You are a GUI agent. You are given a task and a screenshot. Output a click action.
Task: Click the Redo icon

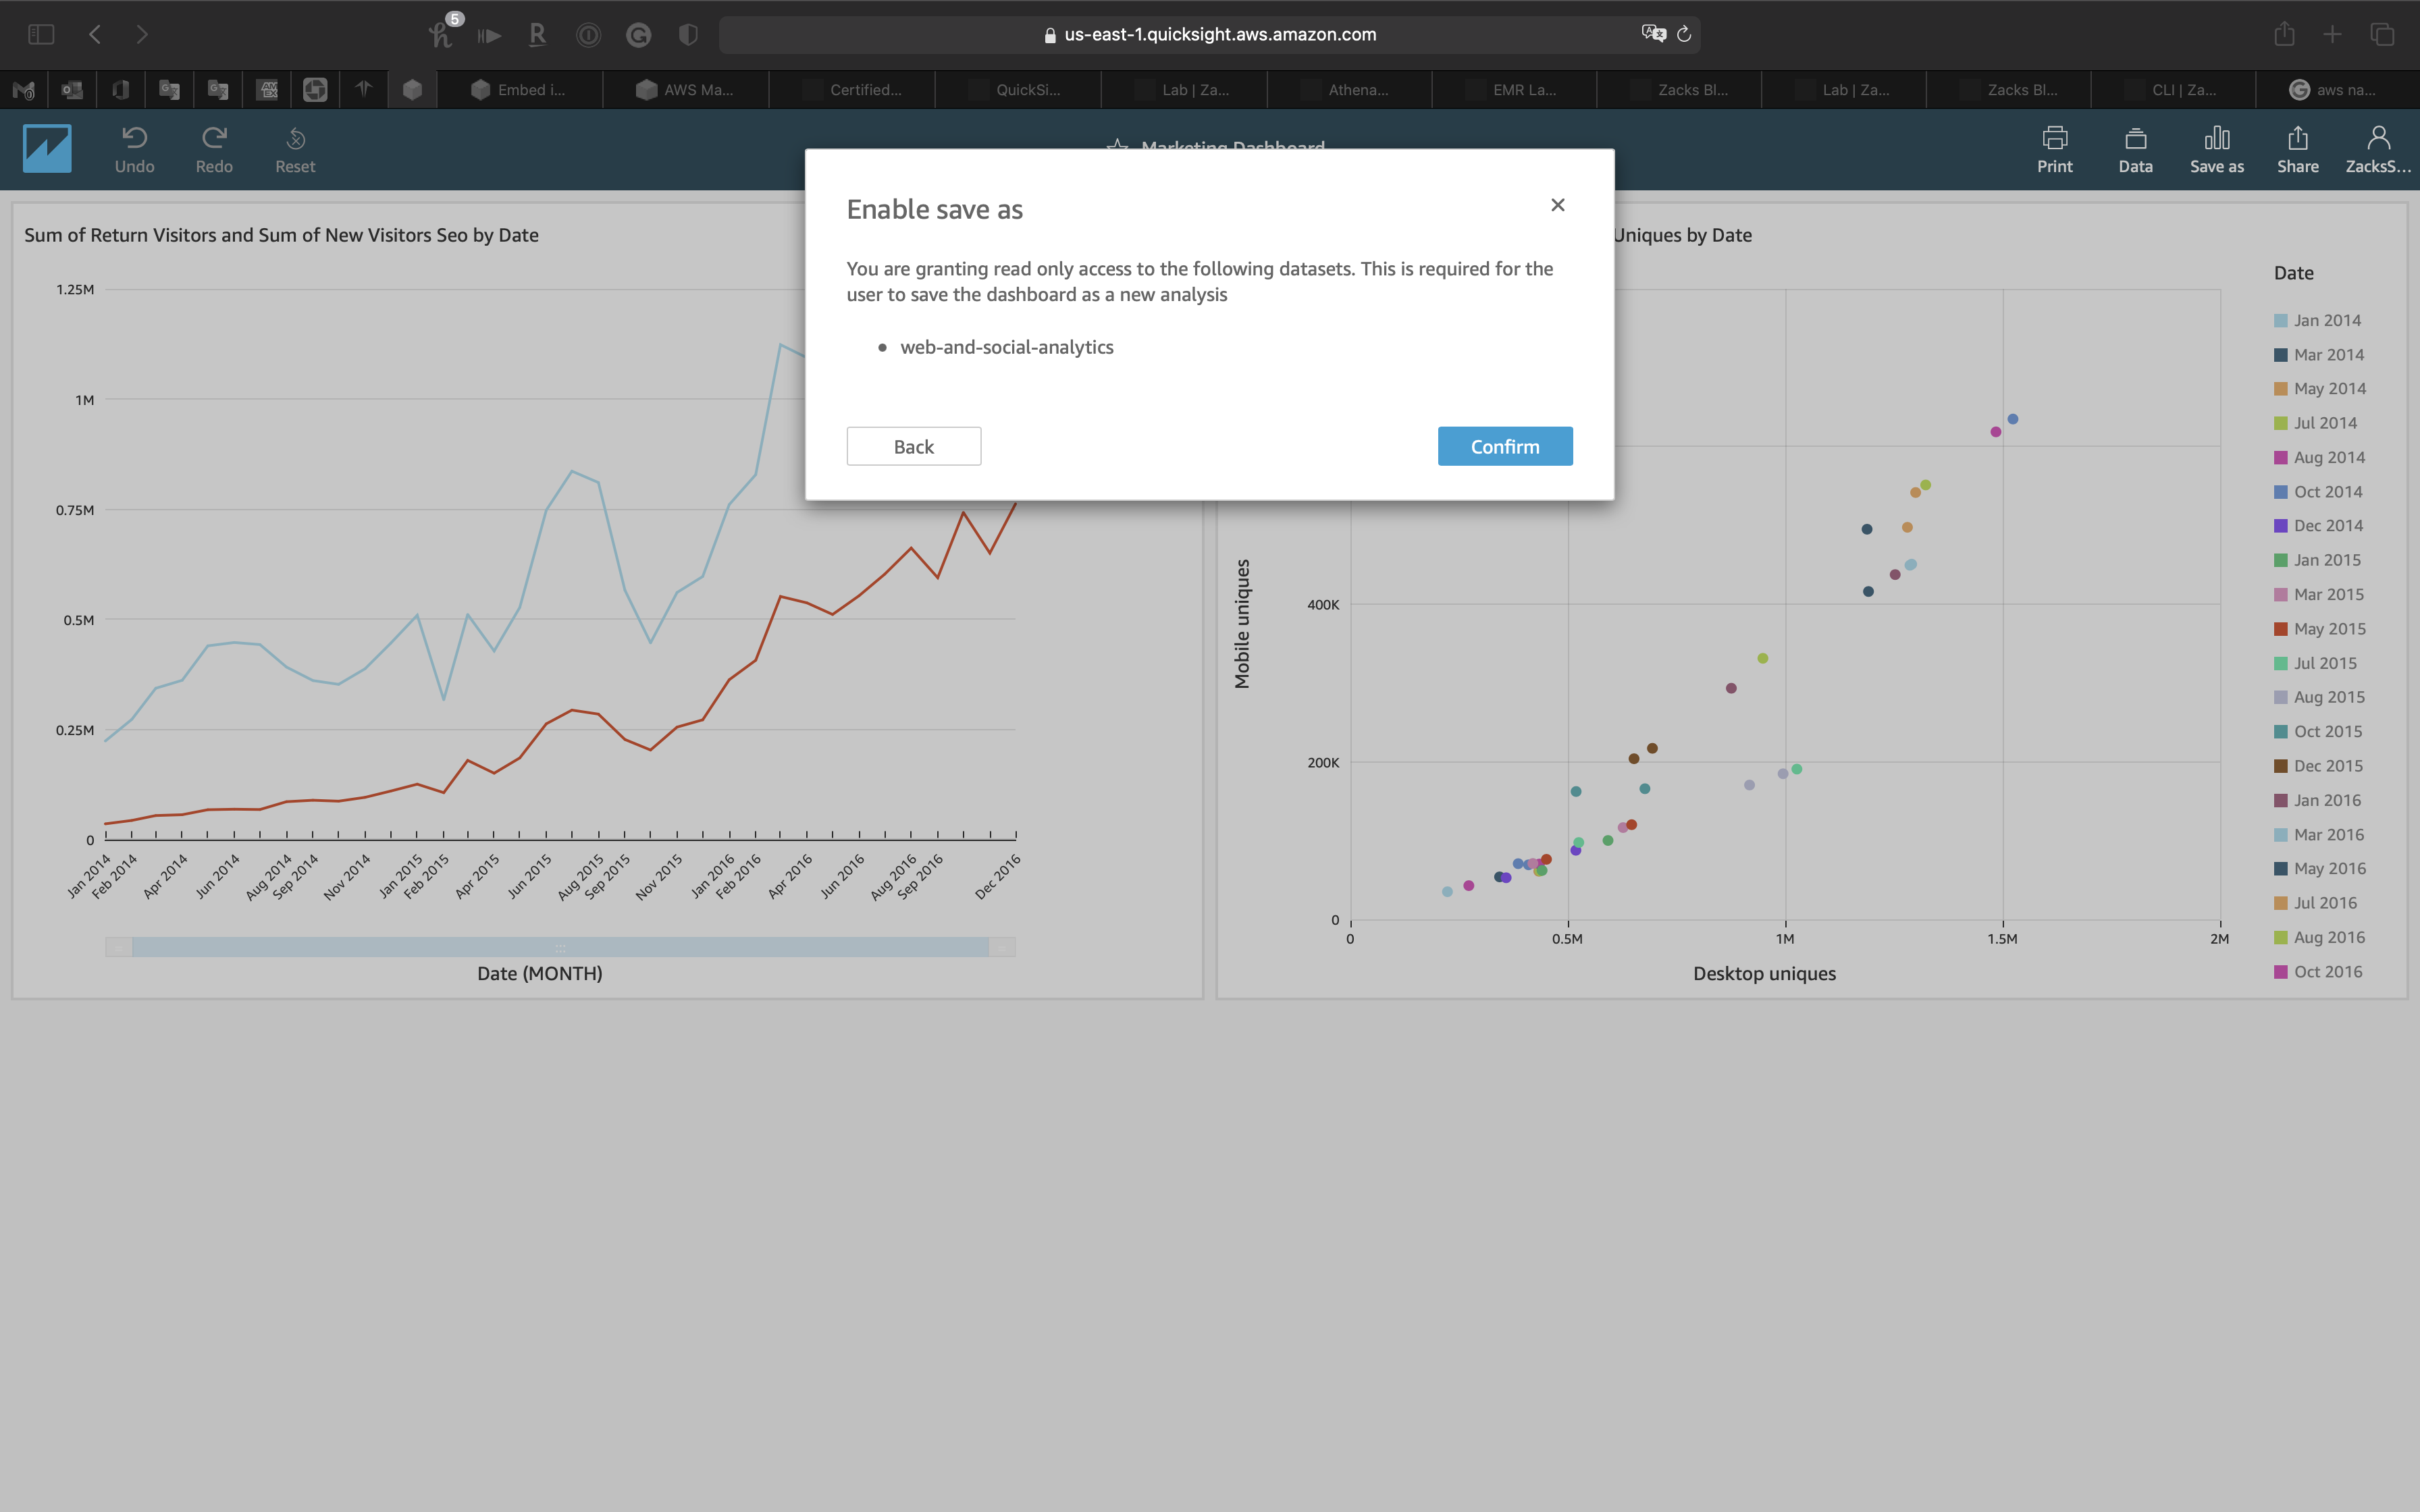[x=214, y=138]
